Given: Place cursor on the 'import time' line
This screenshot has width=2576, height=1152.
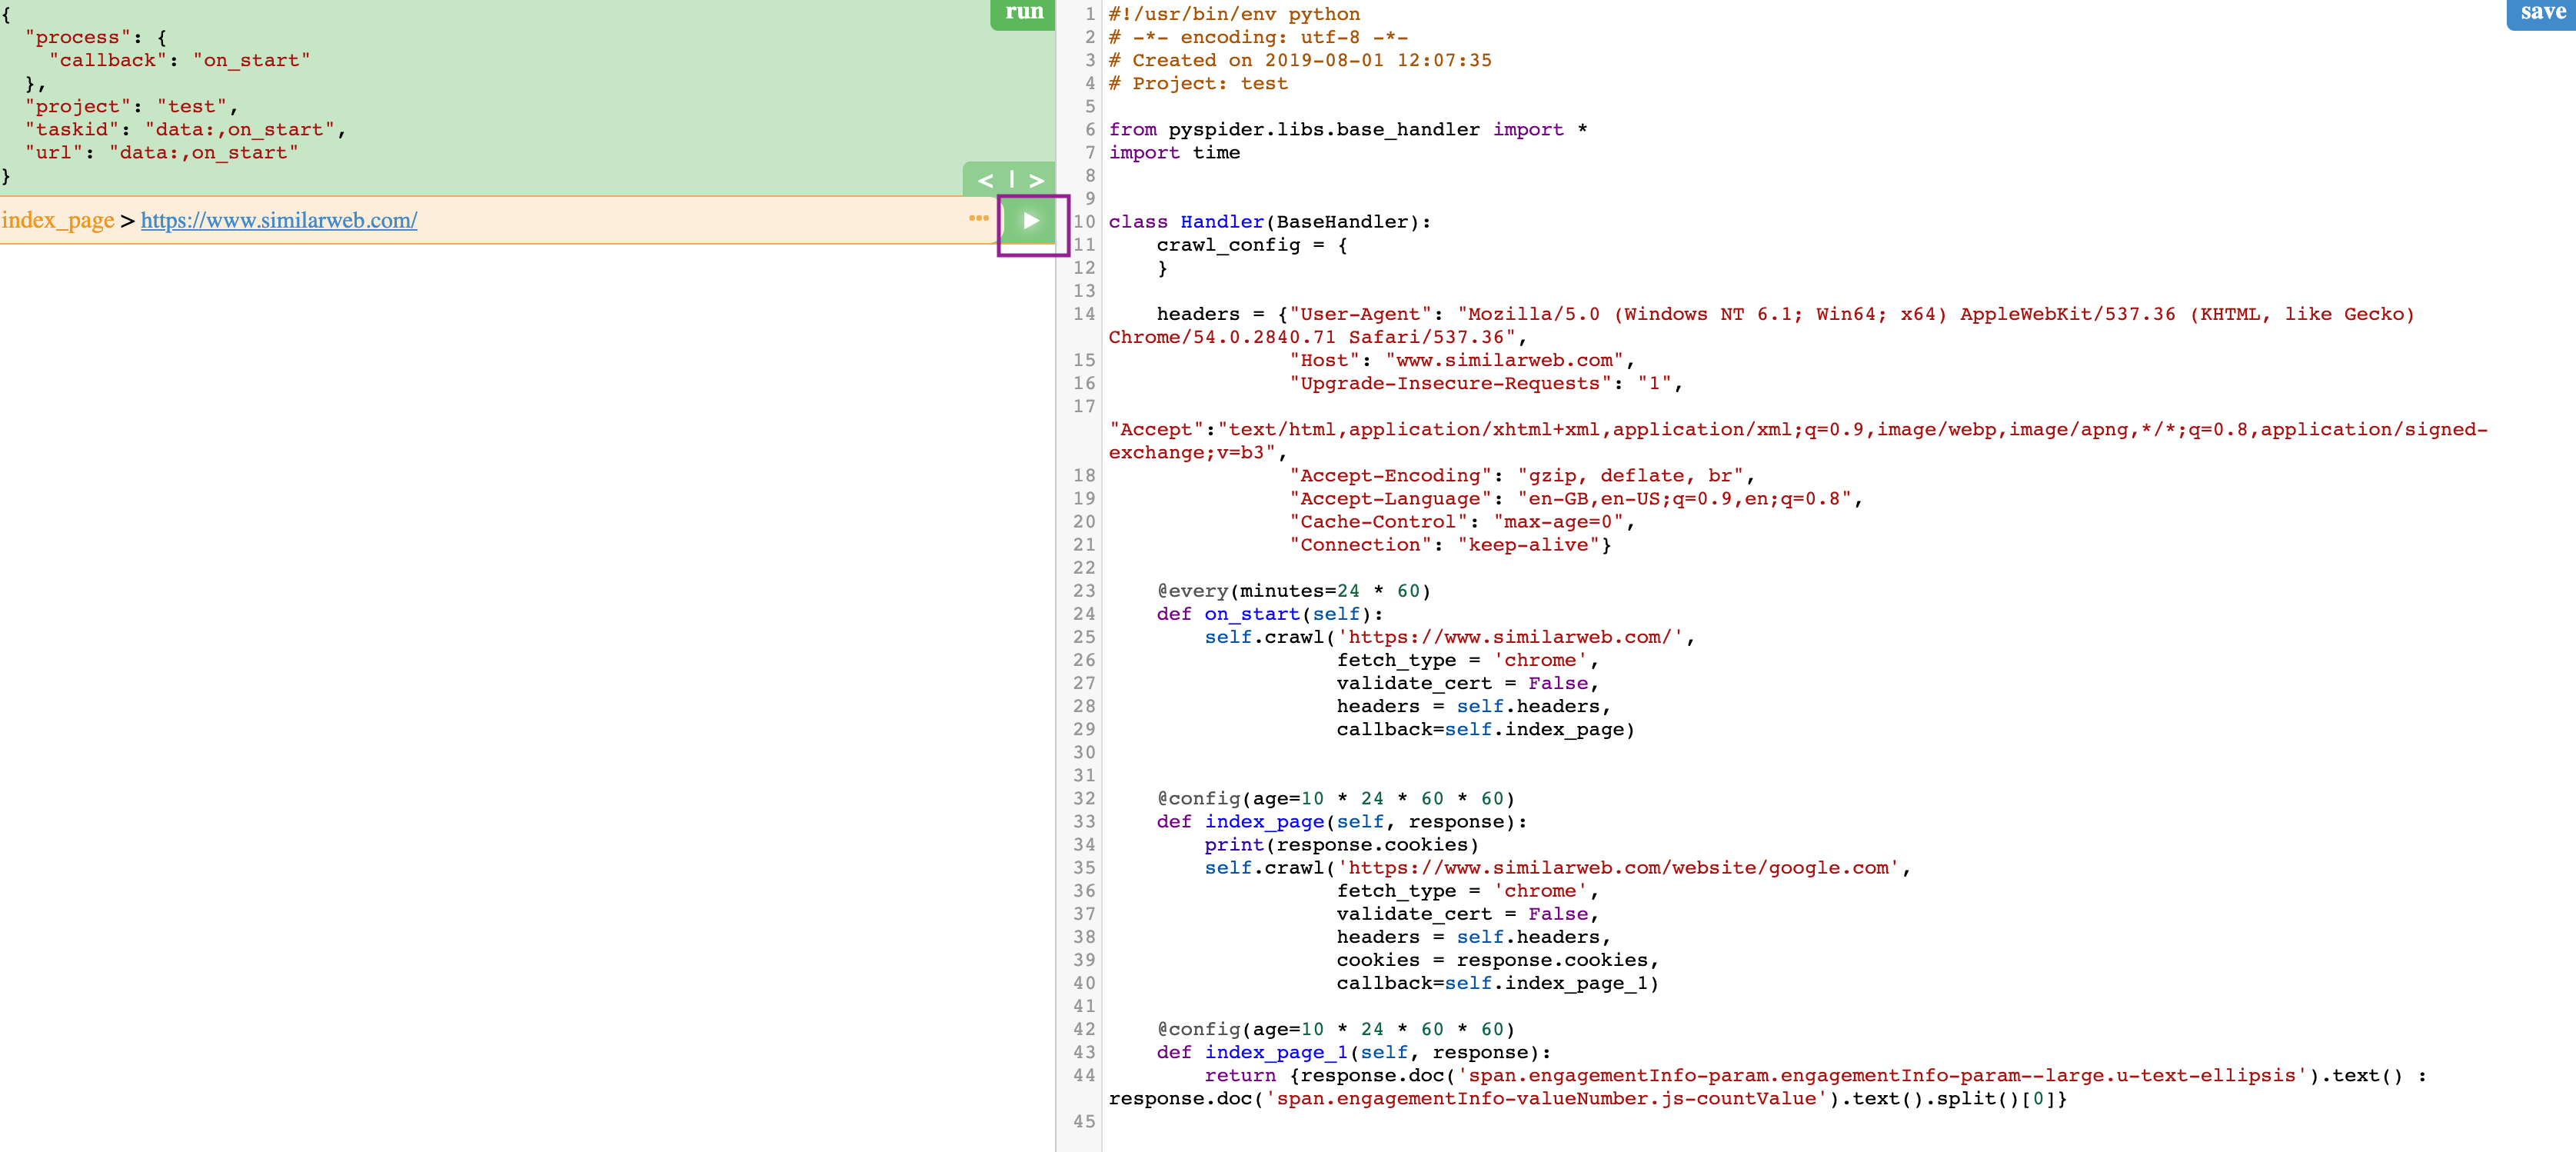Looking at the screenshot, I should coord(1174,153).
